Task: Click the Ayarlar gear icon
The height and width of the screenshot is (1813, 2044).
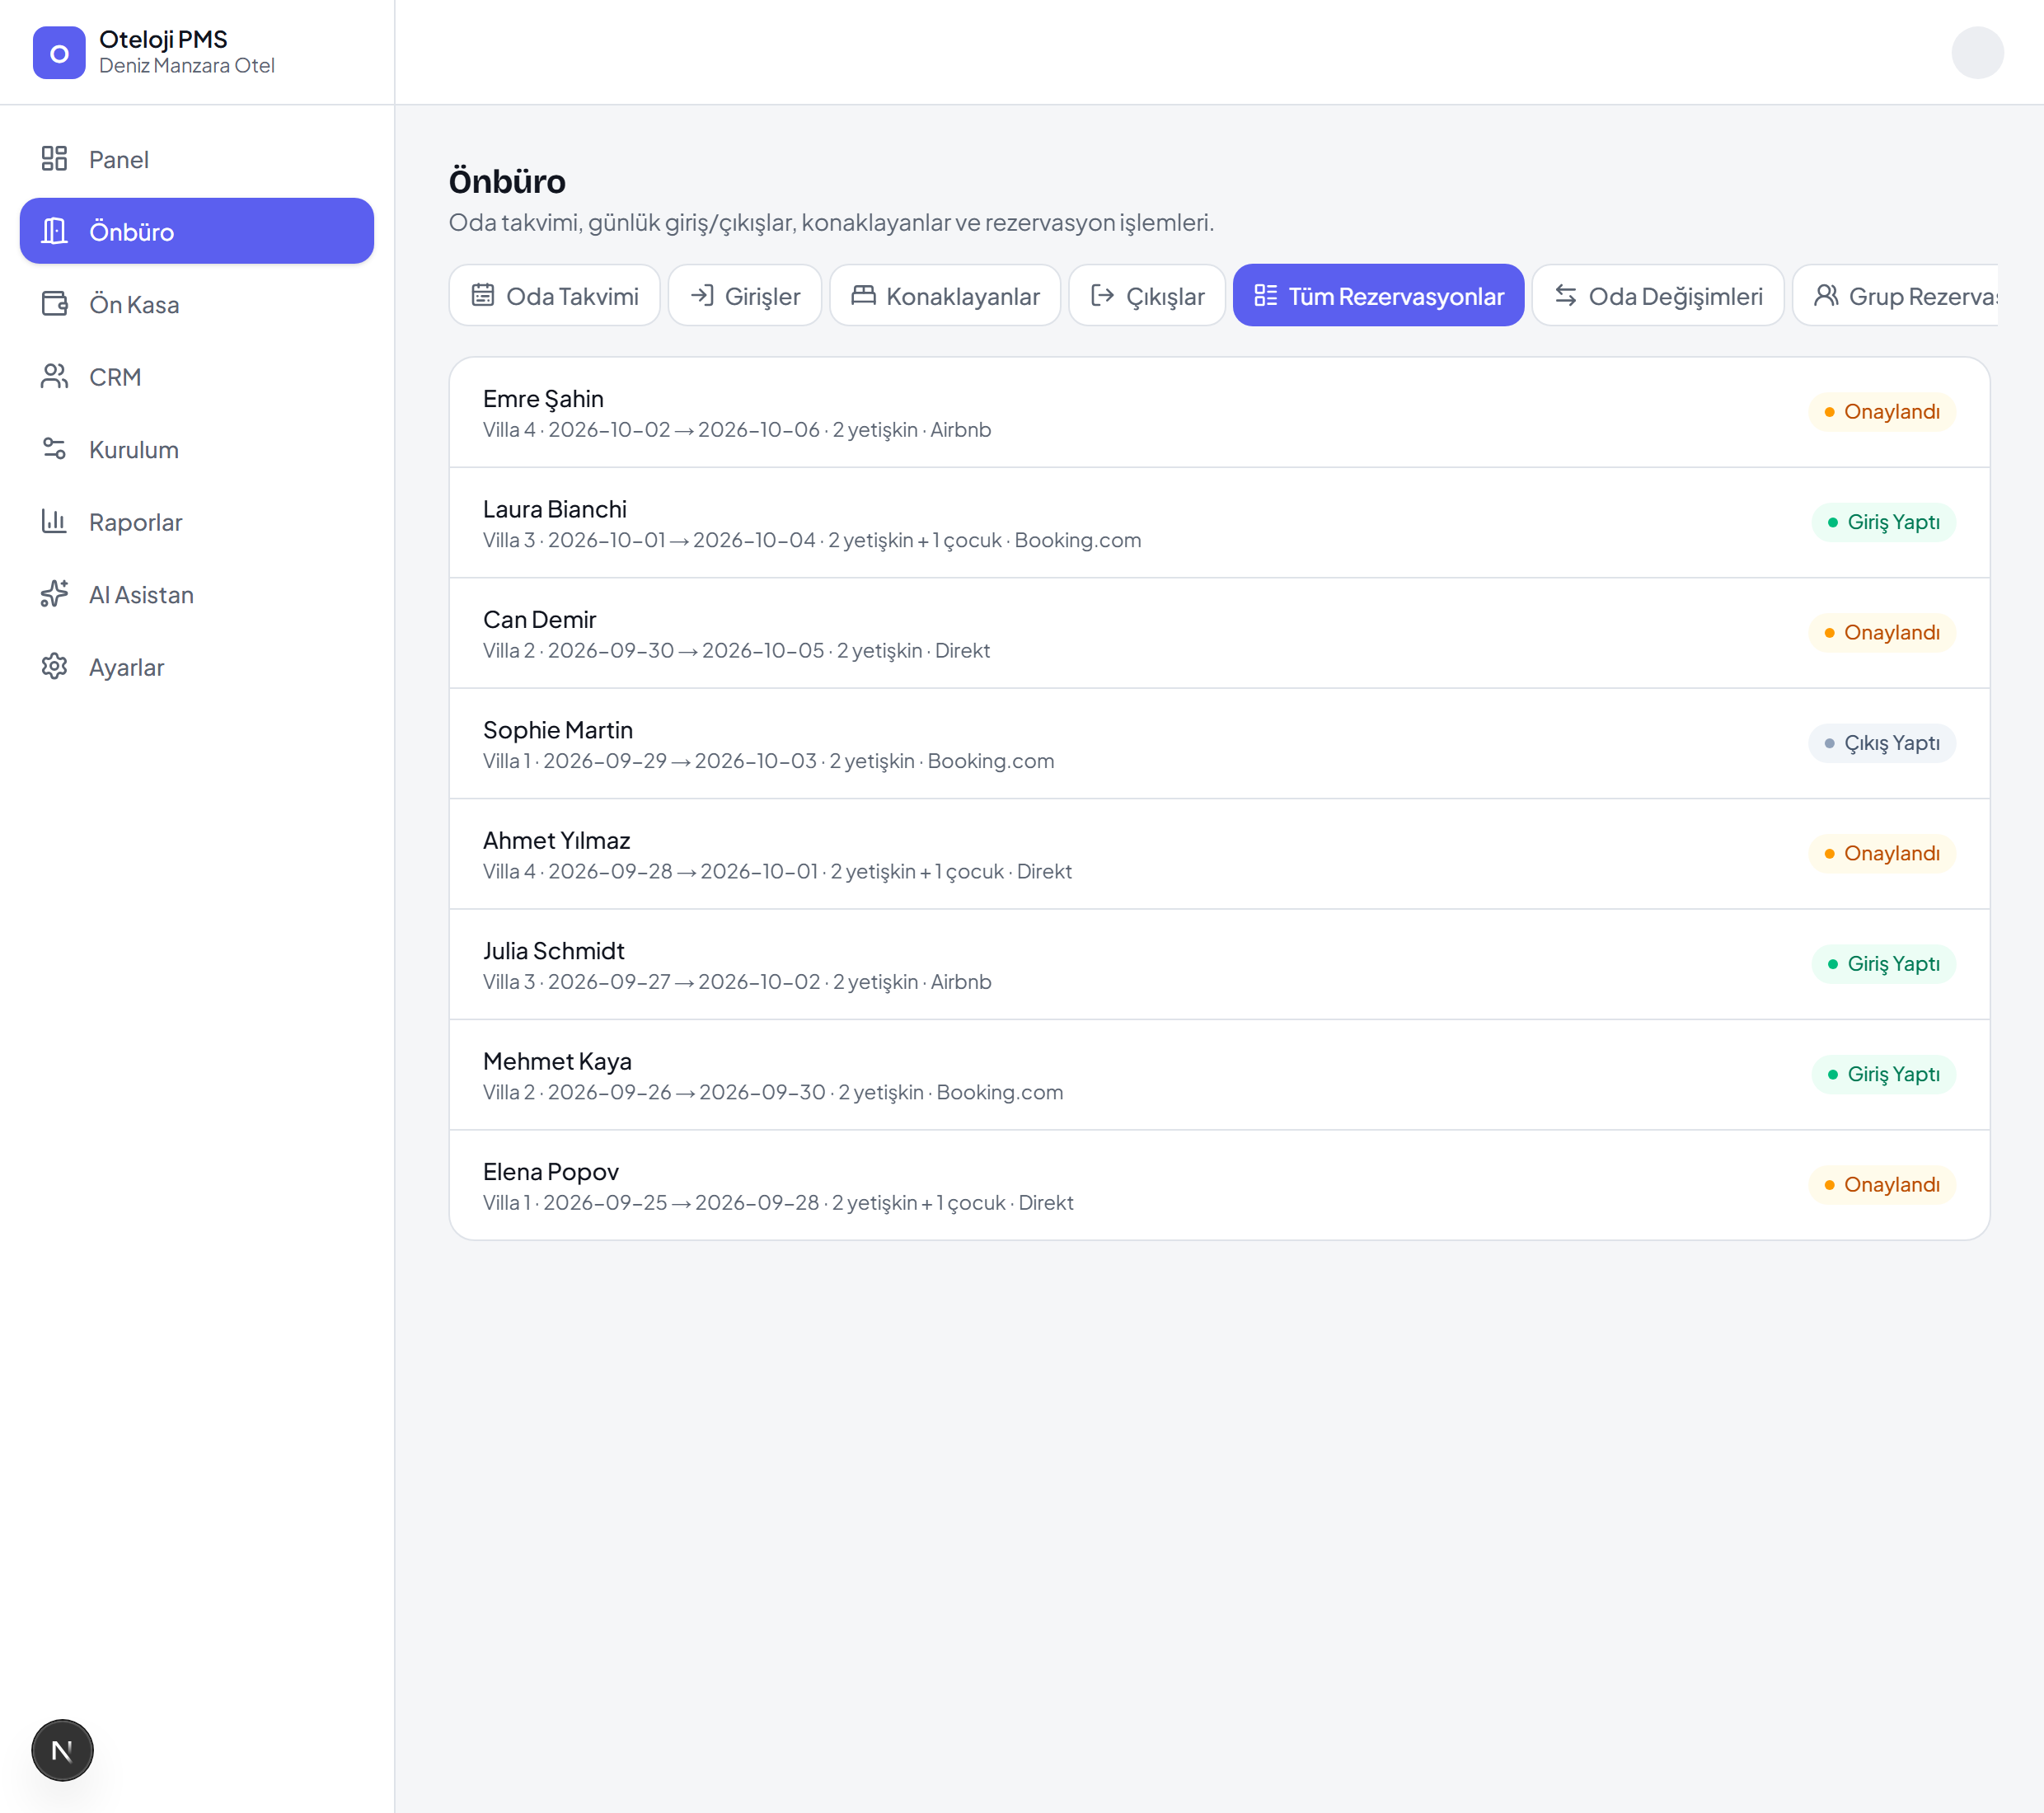Action: (54, 666)
